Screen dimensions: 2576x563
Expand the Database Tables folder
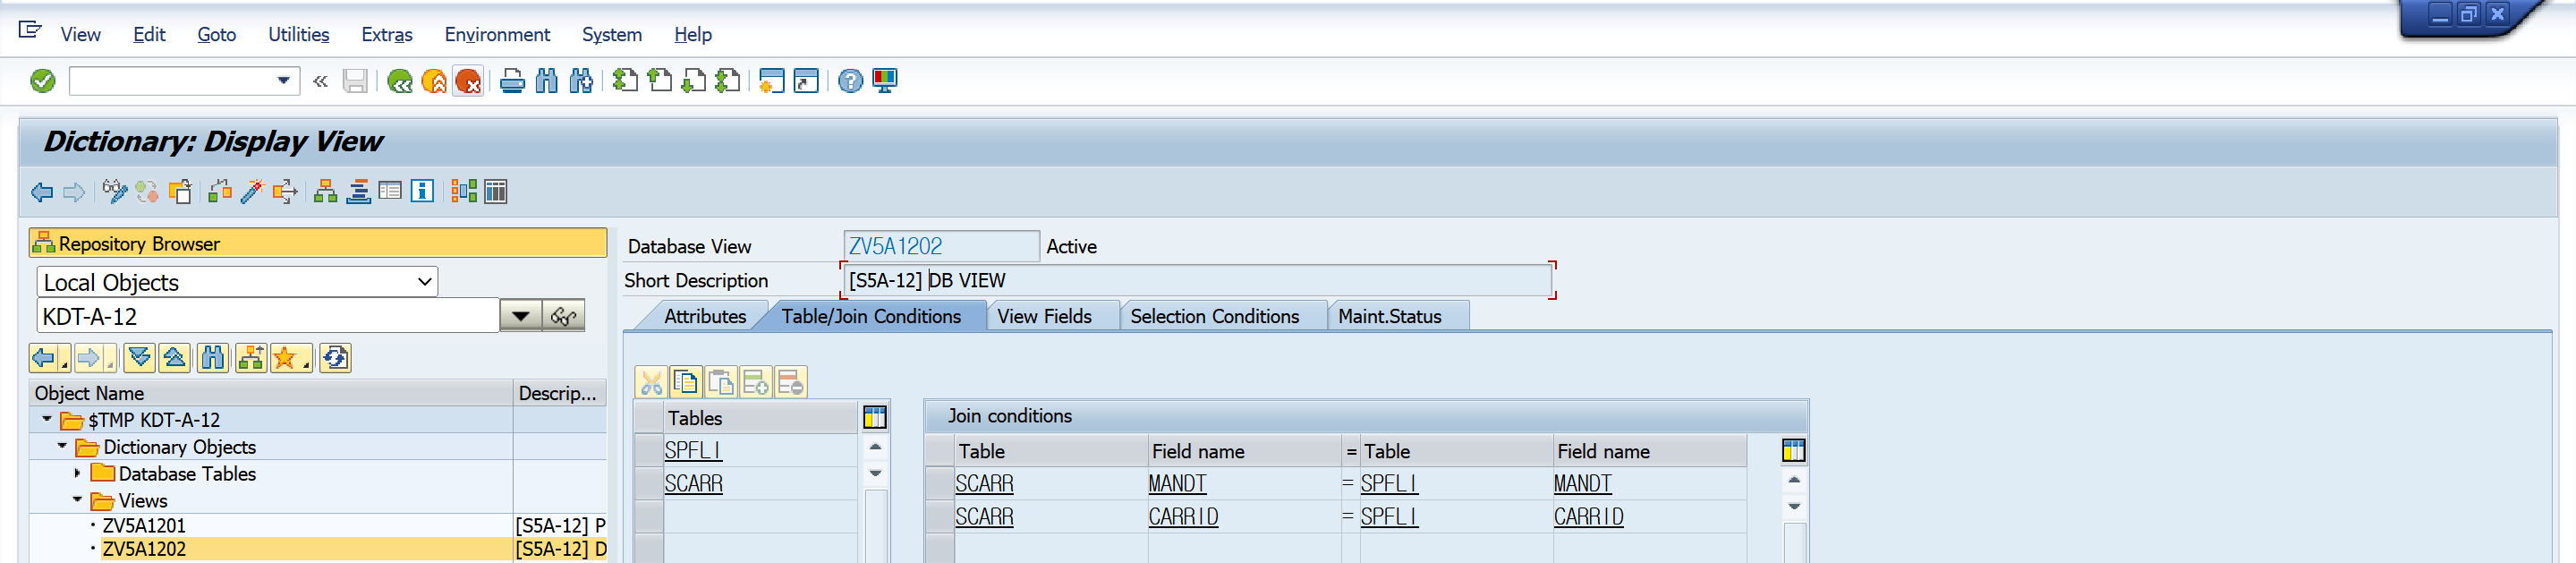[x=77, y=473]
